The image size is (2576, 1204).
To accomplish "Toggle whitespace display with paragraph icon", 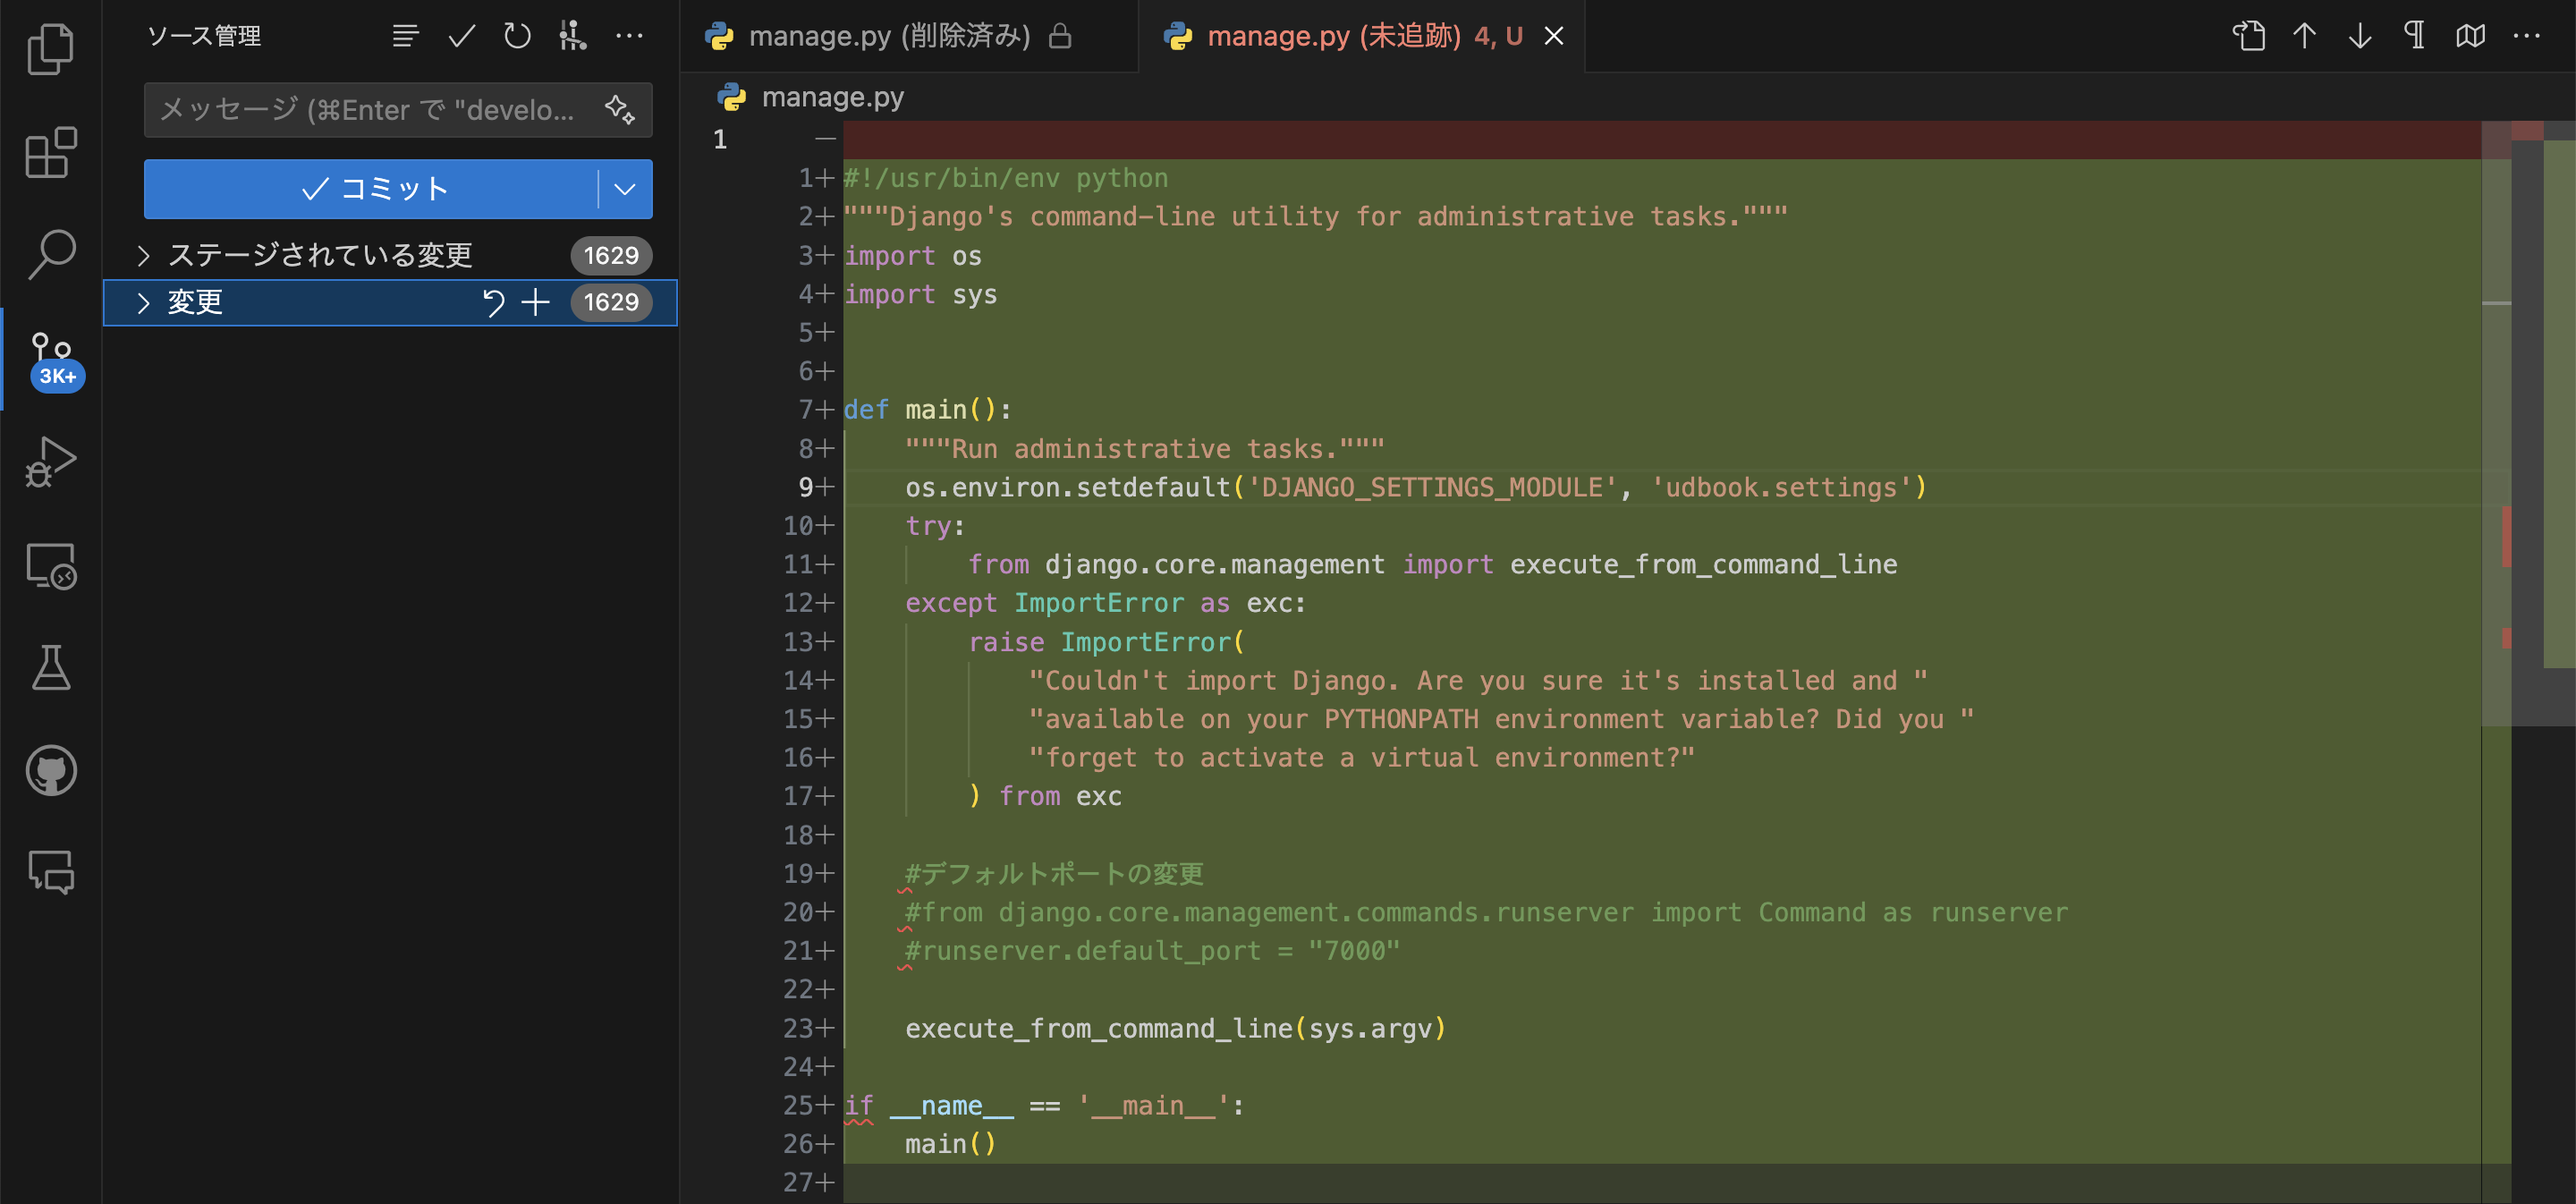I will click(x=2414, y=36).
